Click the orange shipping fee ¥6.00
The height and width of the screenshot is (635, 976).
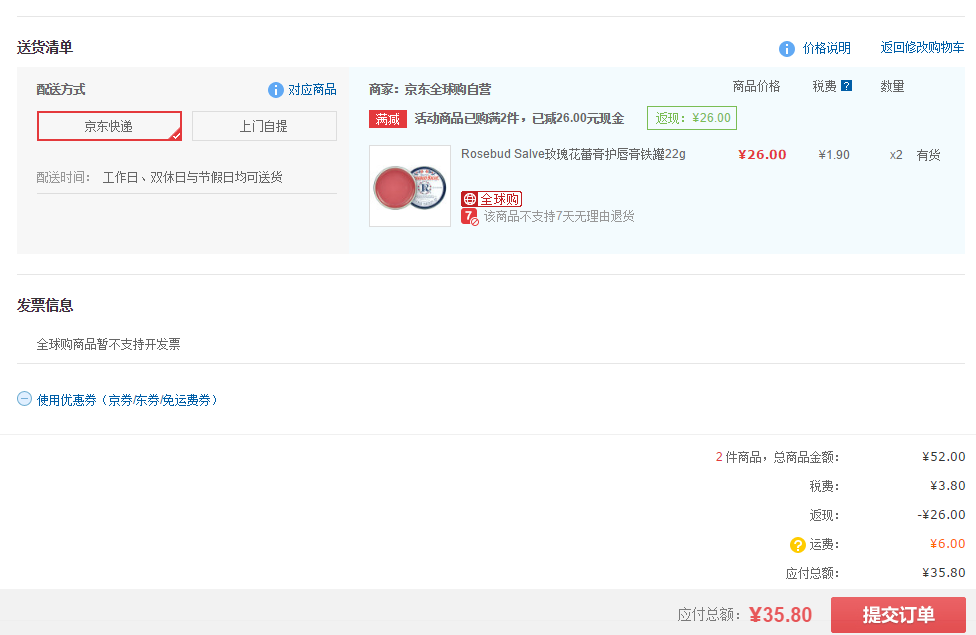947,543
